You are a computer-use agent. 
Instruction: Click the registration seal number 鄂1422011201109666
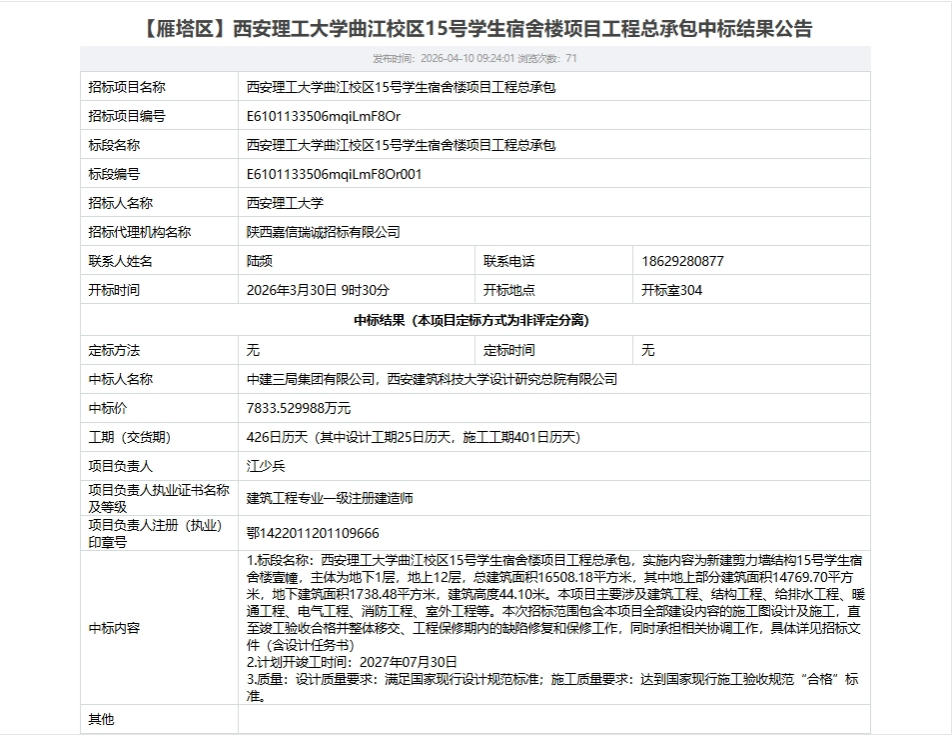click(312, 532)
